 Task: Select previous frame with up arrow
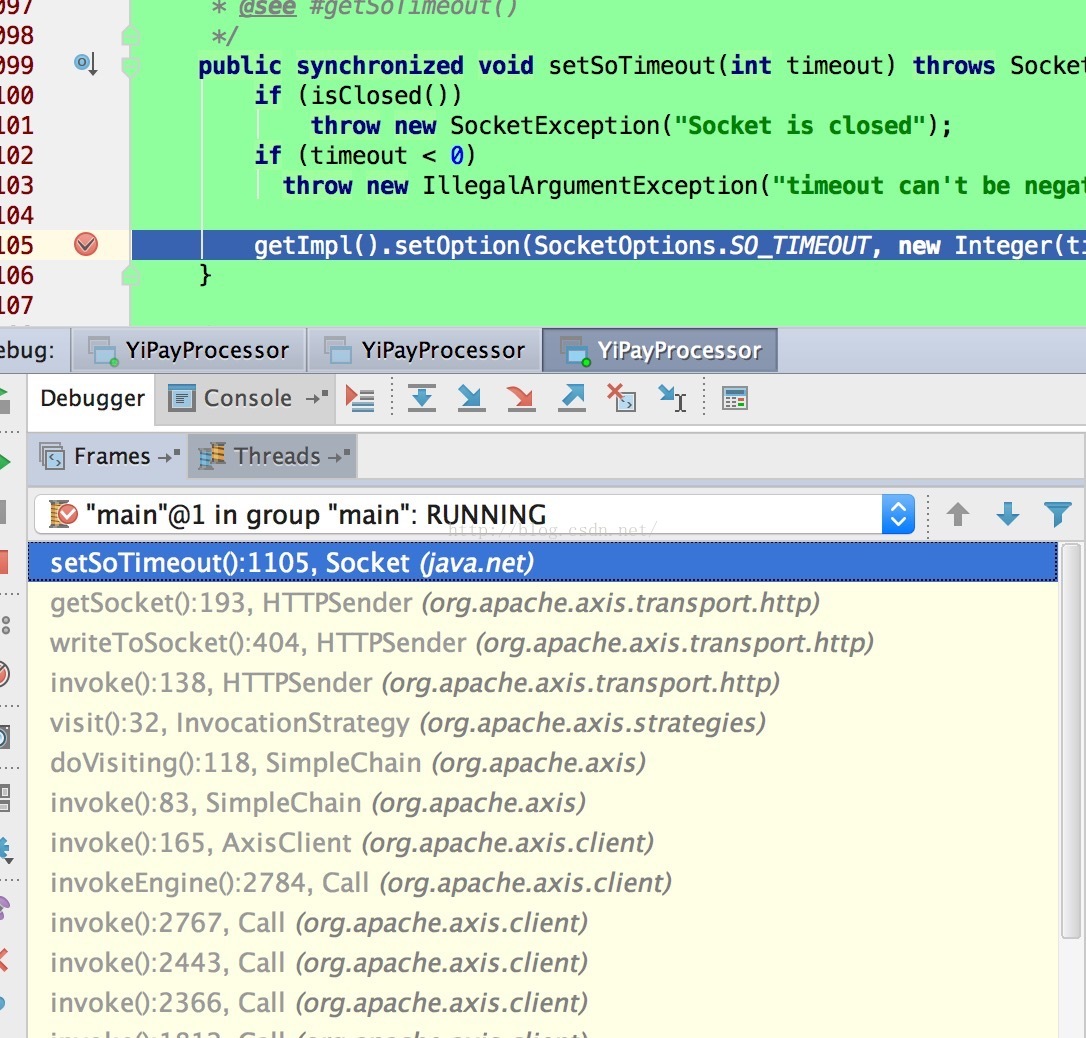coord(958,514)
